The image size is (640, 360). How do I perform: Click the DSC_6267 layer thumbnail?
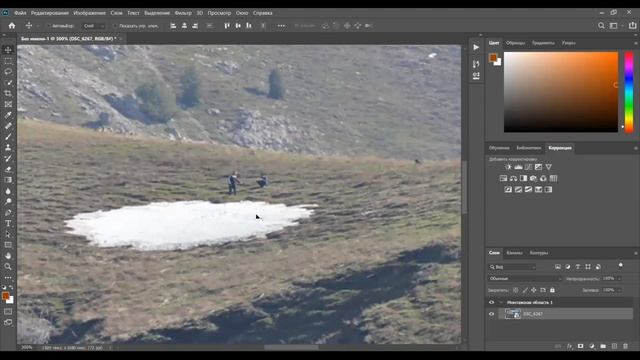[513, 314]
